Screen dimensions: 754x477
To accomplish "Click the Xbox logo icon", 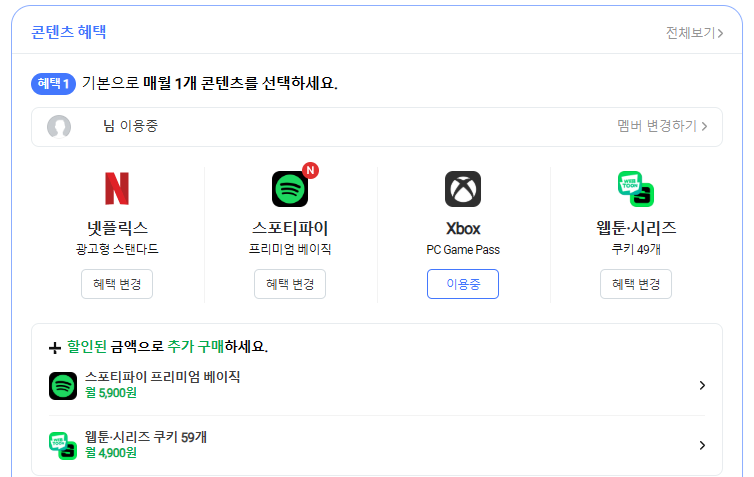I will pos(463,189).
